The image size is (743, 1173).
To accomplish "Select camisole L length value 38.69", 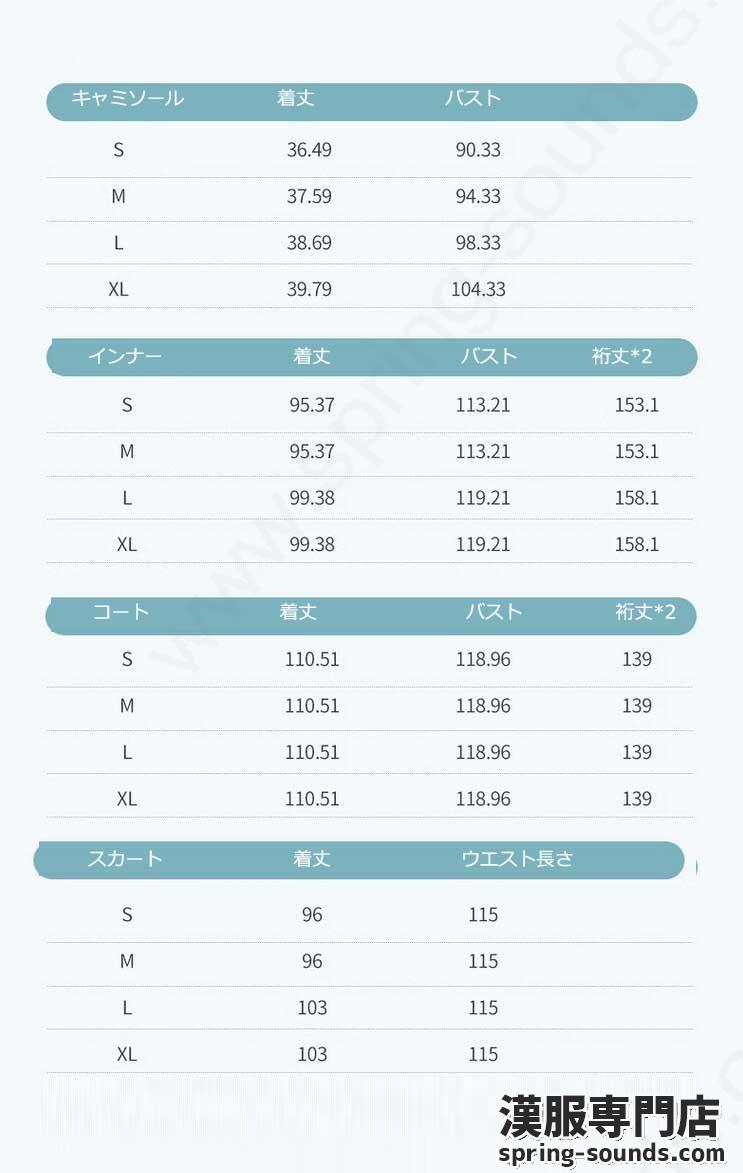I will [x=309, y=243].
